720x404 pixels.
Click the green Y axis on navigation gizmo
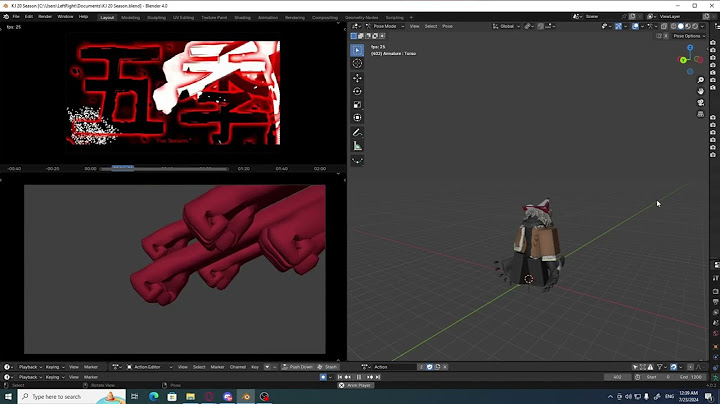pyautogui.click(x=683, y=60)
